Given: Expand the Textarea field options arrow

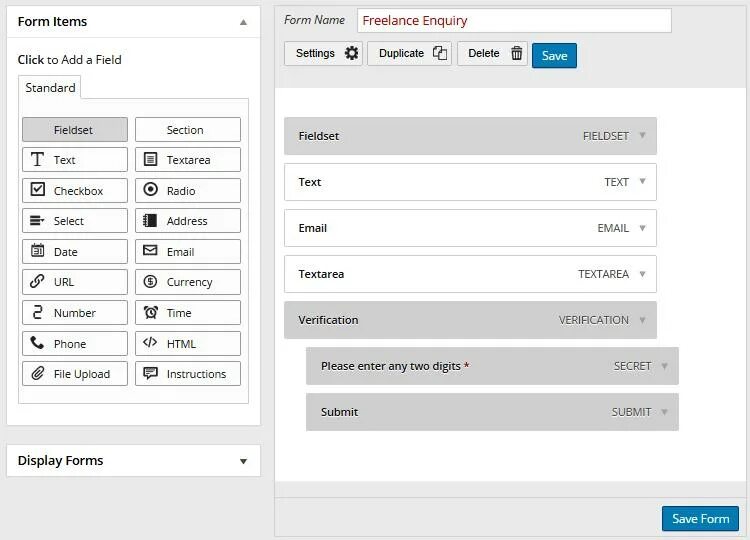Looking at the screenshot, I should 642,274.
